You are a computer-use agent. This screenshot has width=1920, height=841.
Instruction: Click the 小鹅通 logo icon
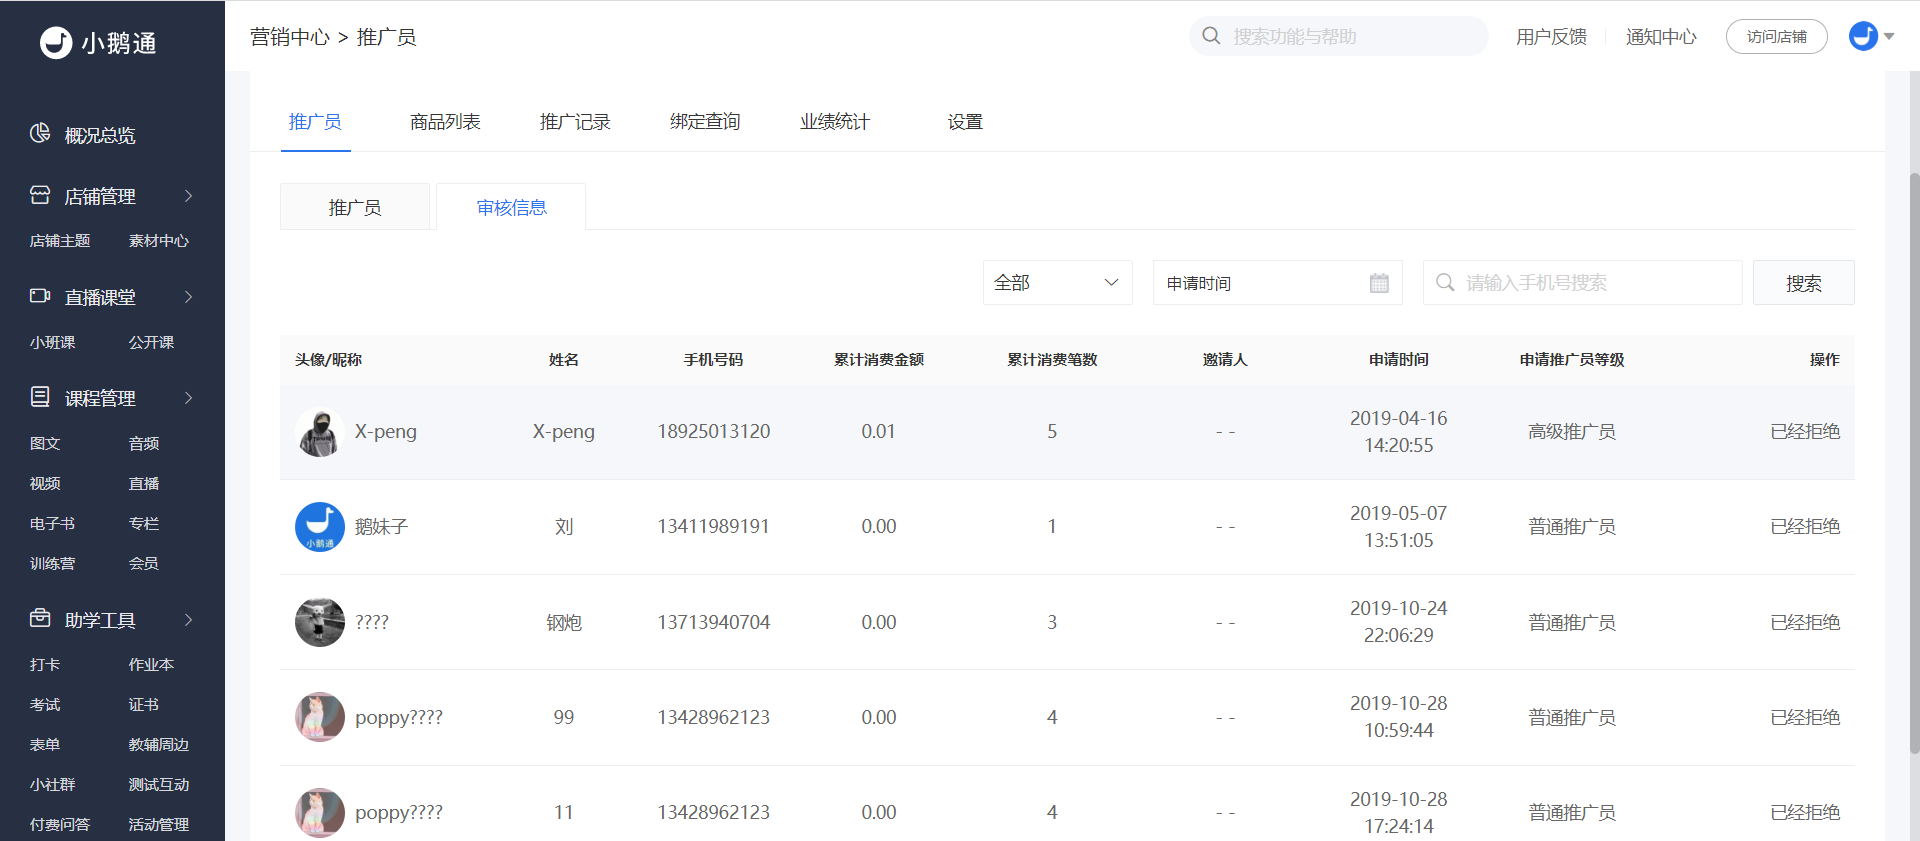coord(56,42)
